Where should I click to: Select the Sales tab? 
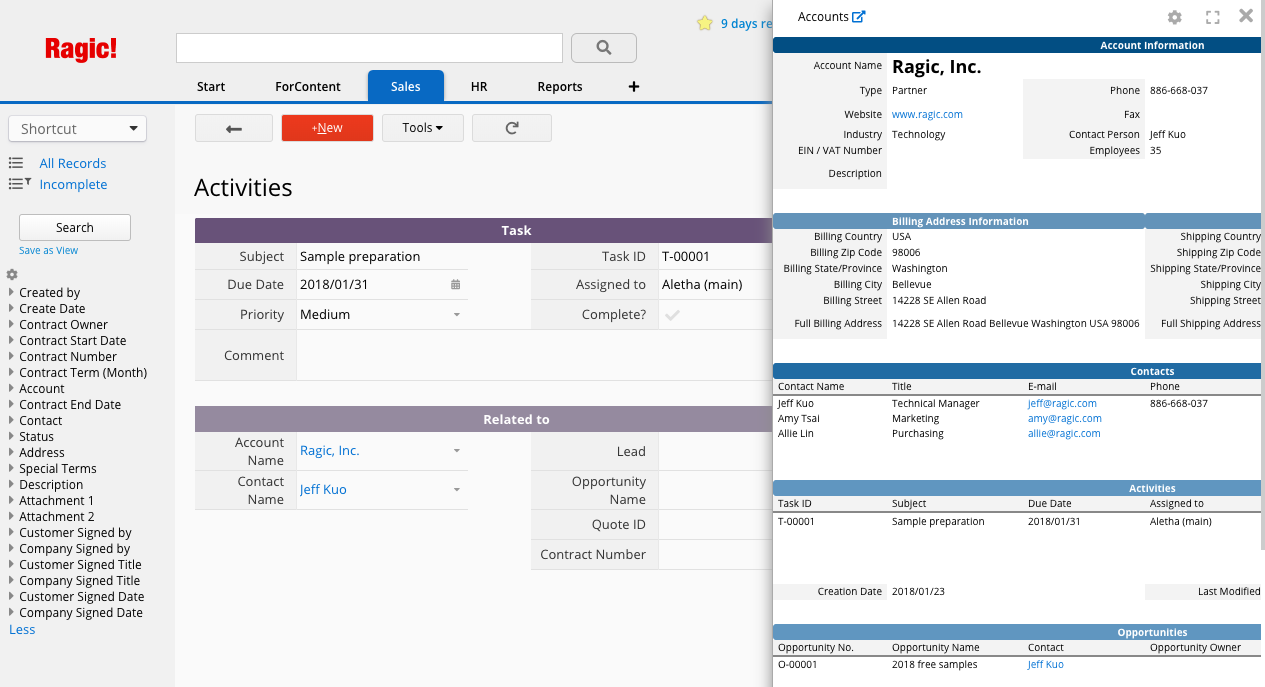pos(405,86)
